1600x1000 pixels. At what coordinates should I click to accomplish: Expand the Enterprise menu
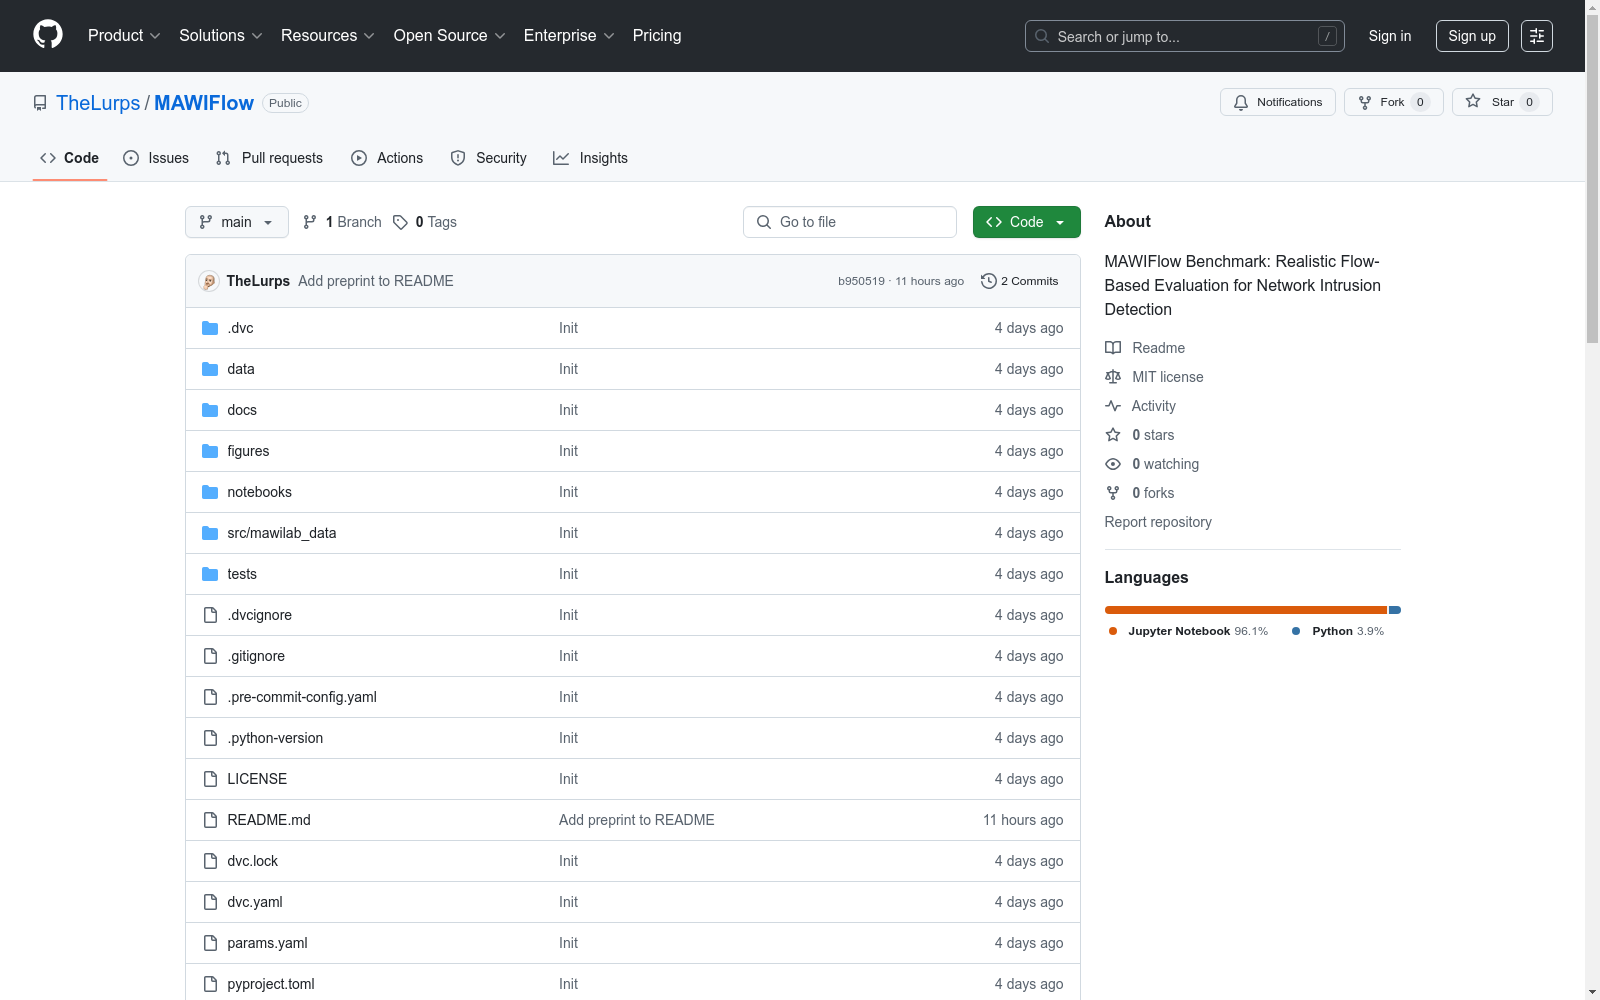coord(569,36)
